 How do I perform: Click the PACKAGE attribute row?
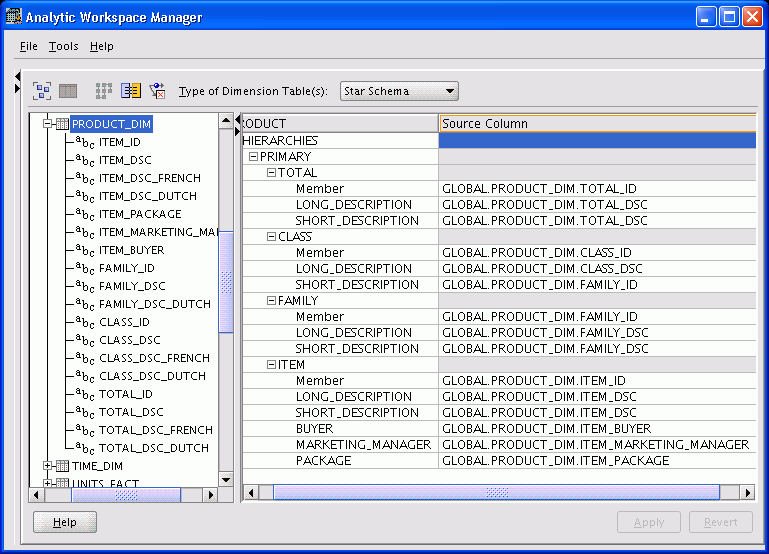(340, 460)
